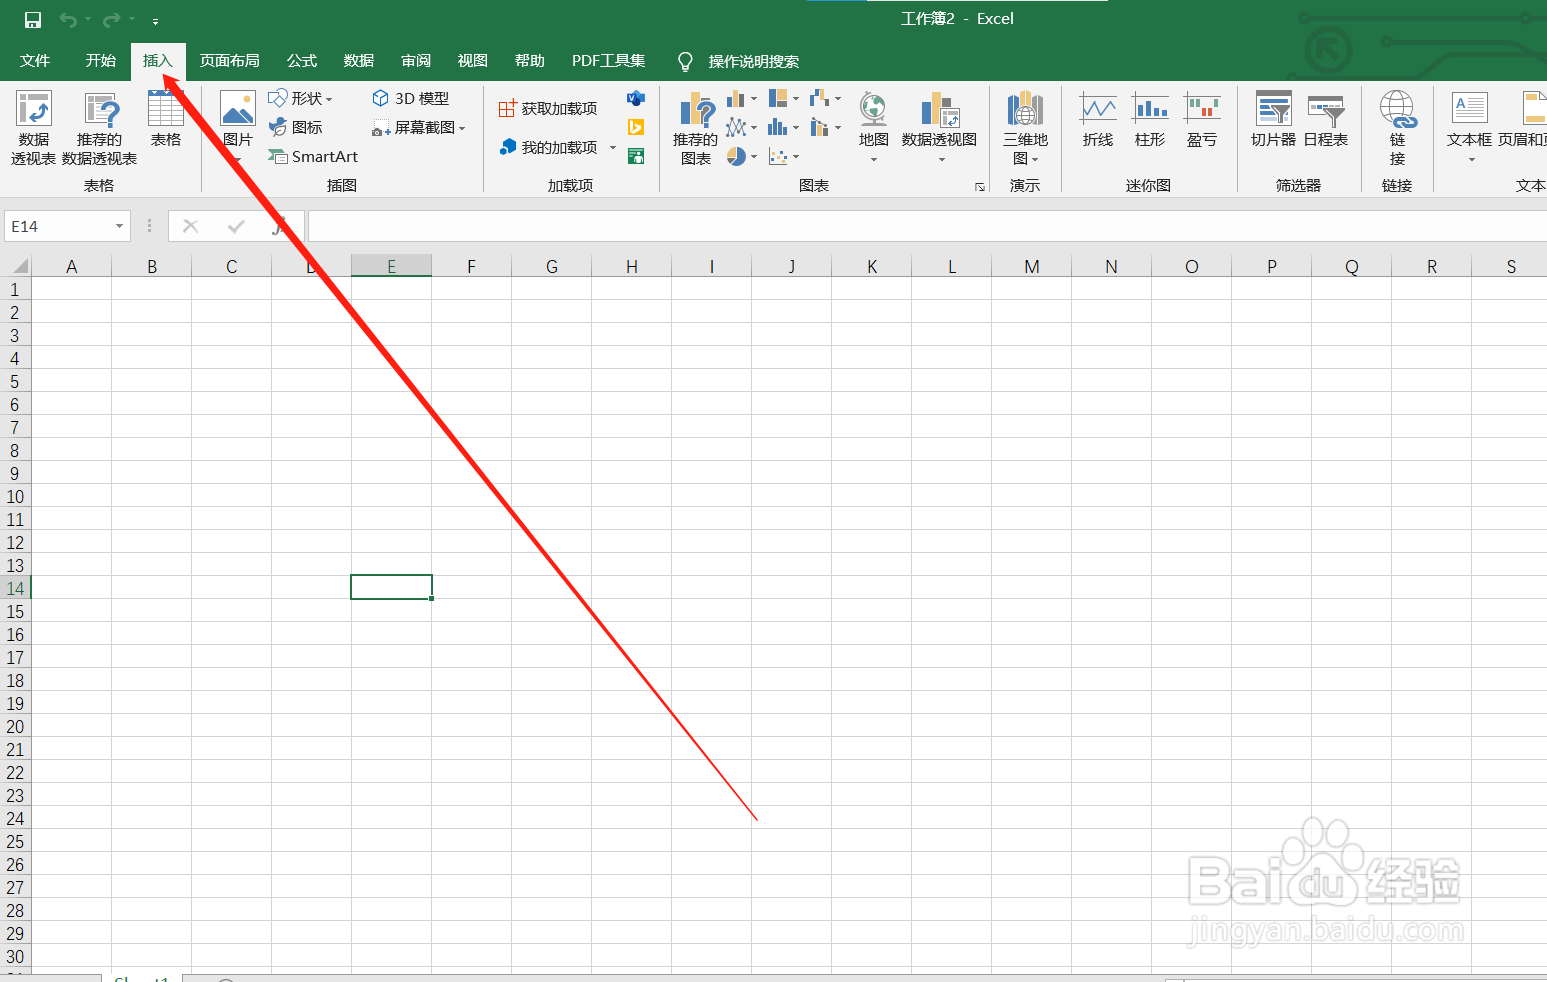
Task: Insert a combo chart
Action: (x=820, y=127)
